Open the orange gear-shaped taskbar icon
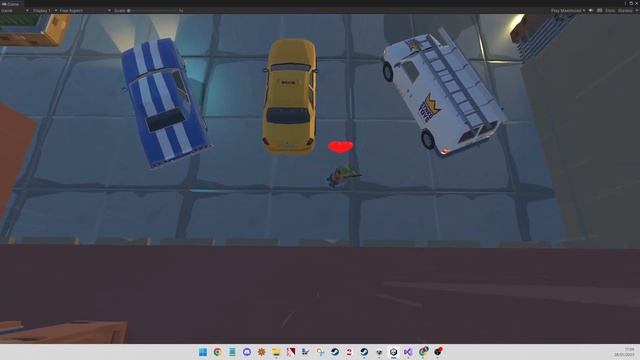 (262, 352)
